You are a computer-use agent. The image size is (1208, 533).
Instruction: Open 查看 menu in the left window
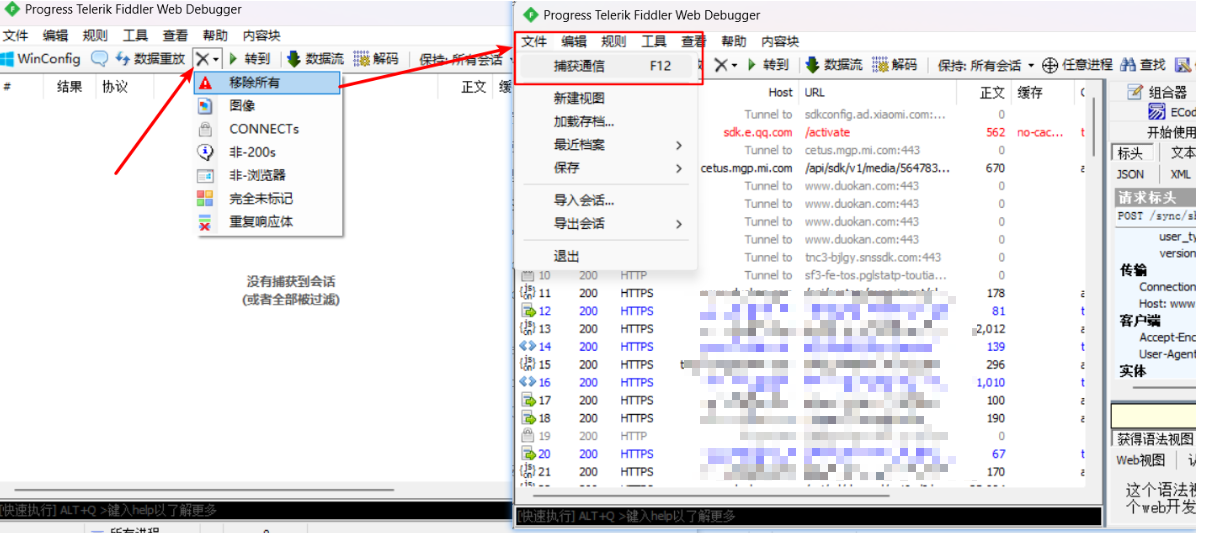[x=175, y=35]
